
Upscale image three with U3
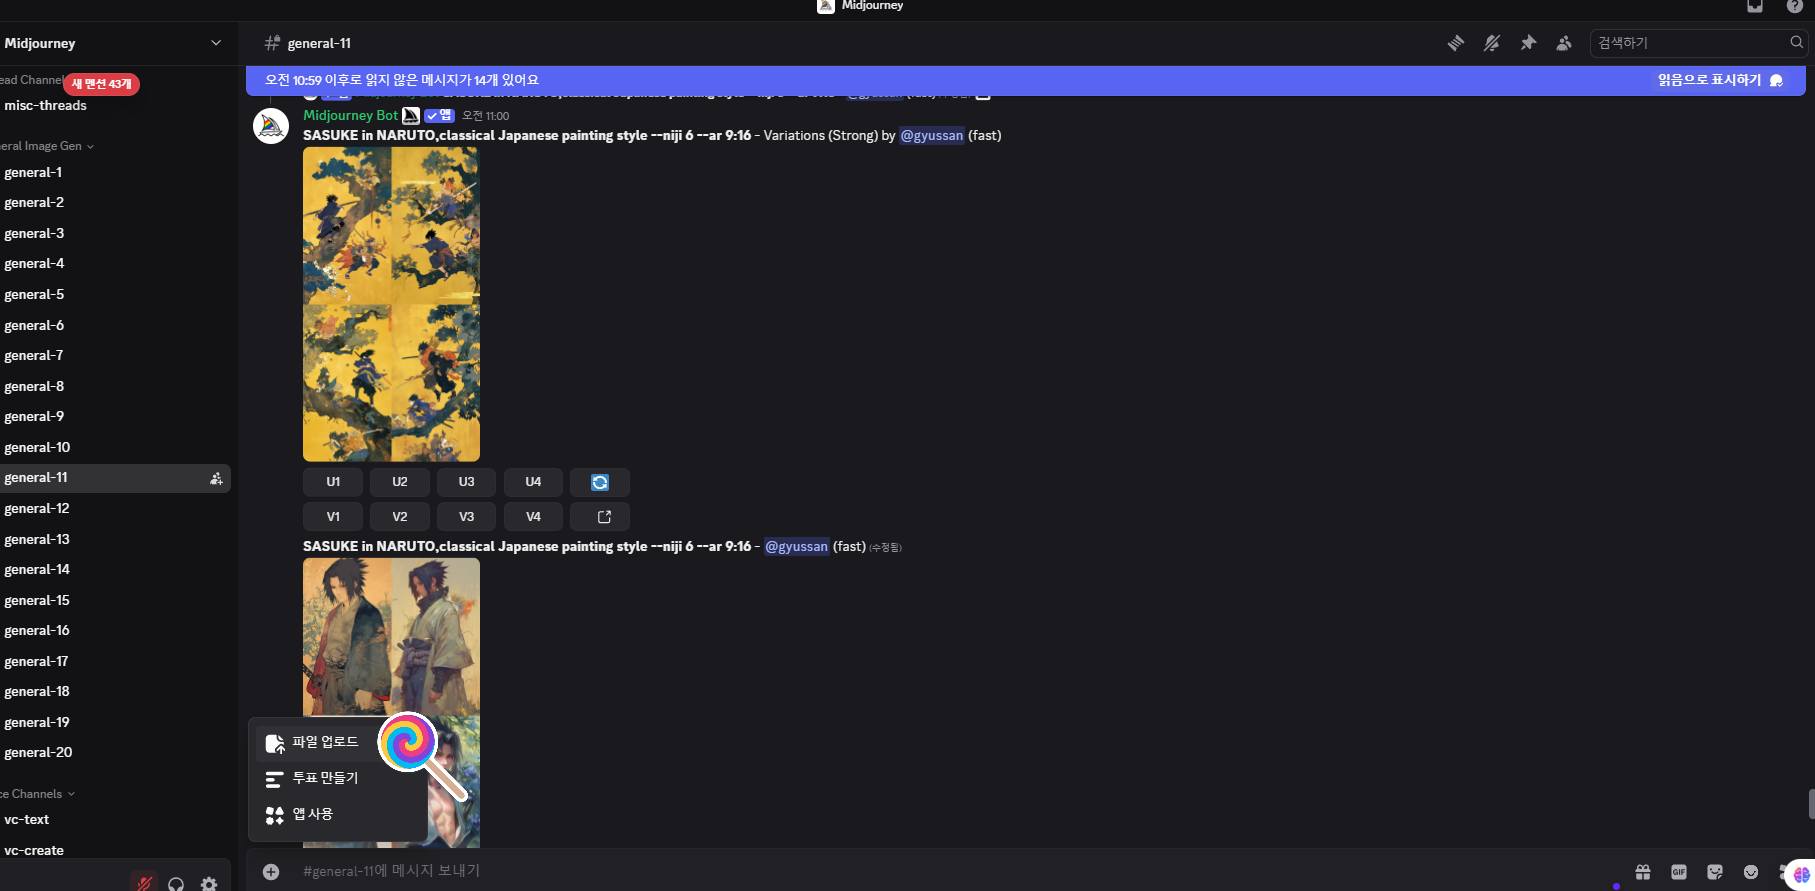click(467, 482)
